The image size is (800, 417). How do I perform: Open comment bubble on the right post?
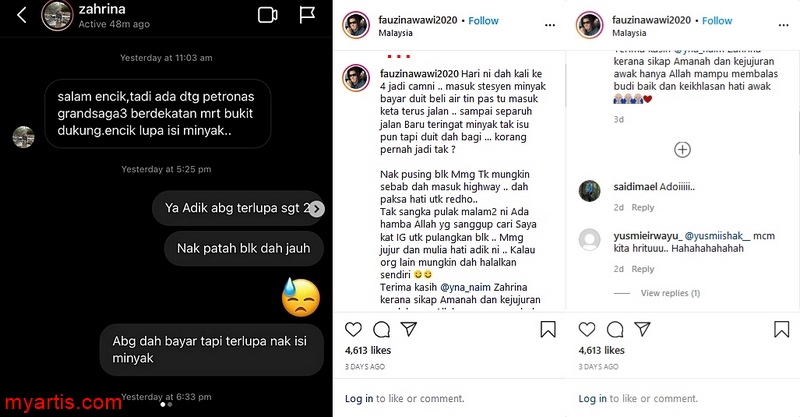click(615, 329)
